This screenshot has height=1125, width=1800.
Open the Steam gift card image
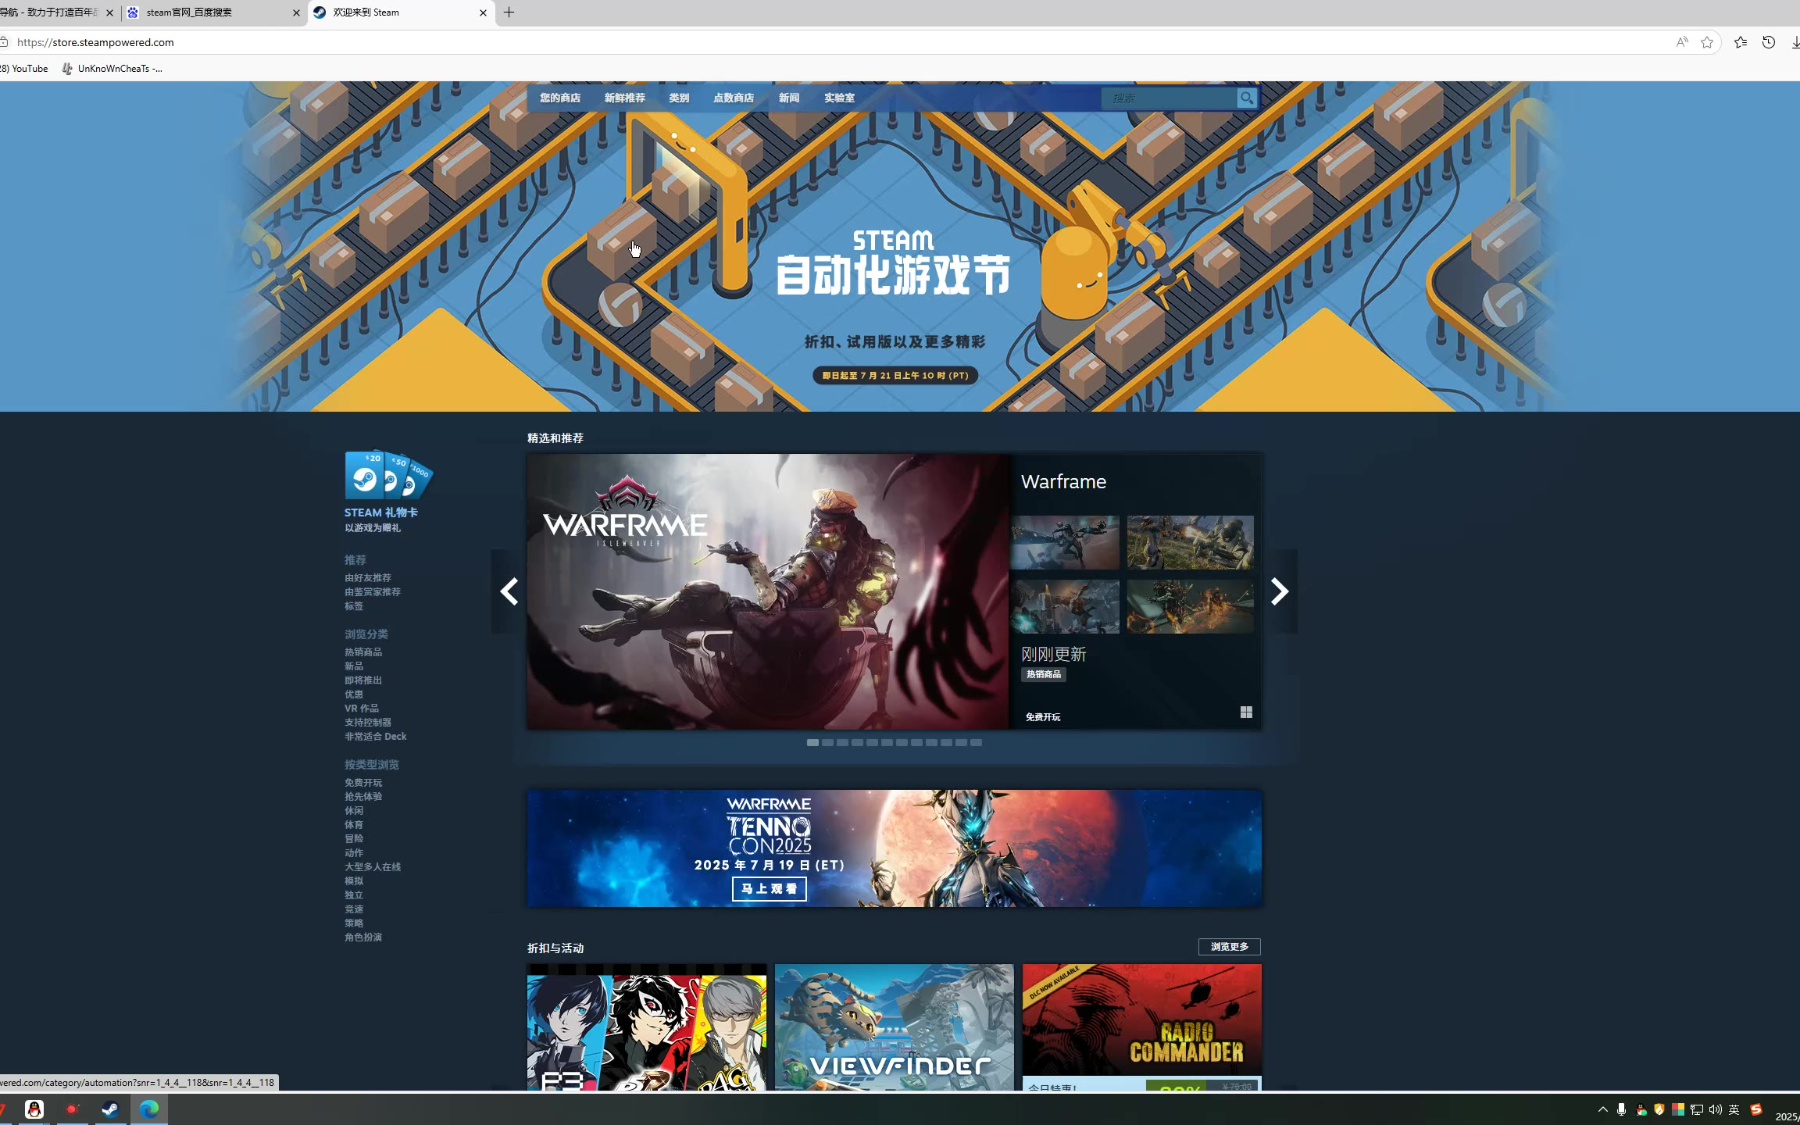click(389, 475)
